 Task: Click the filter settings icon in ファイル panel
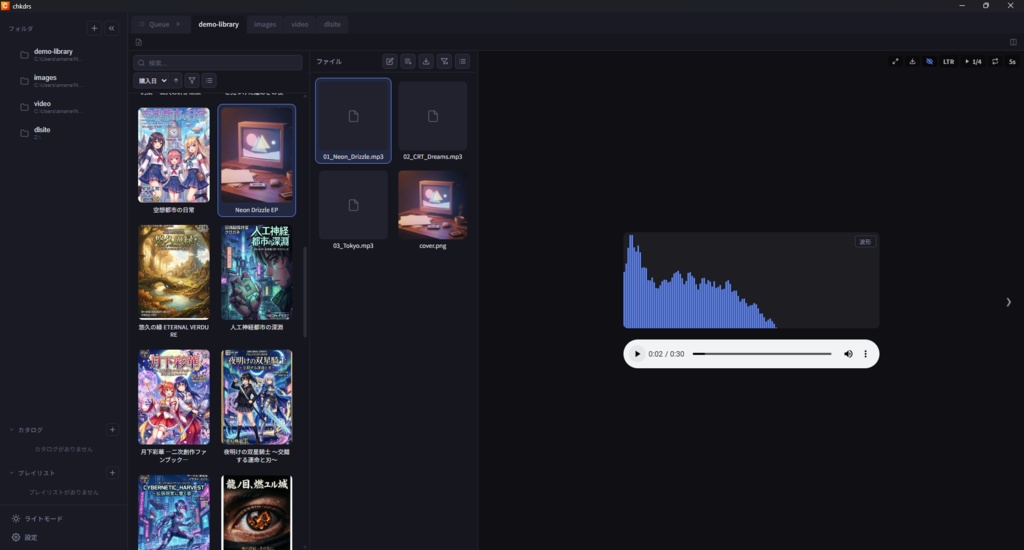pyautogui.click(x=444, y=61)
